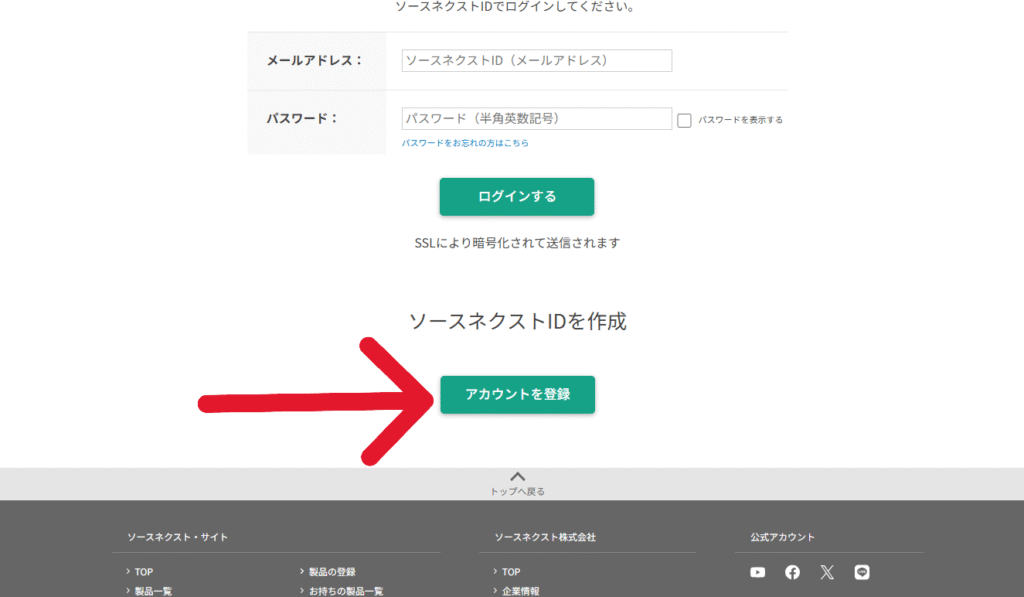Click the upward chevron above トップへ戻る

[x=517, y=477]
